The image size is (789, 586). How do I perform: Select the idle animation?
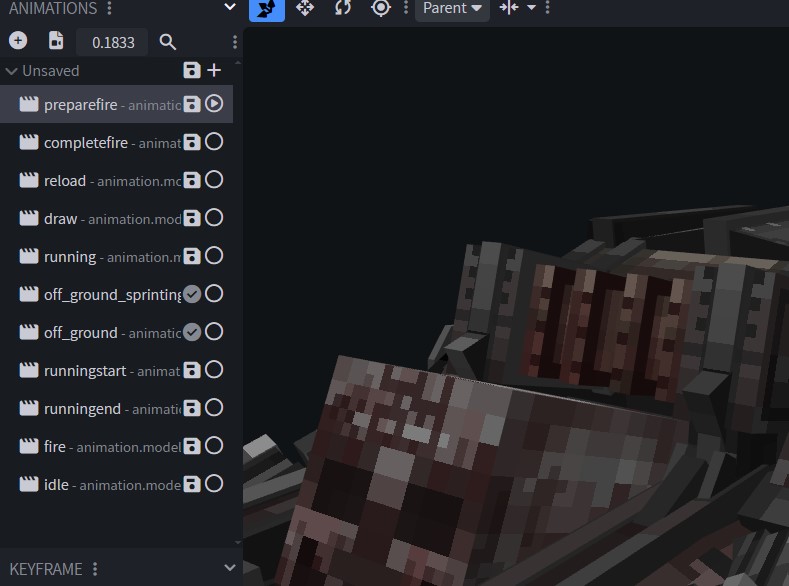116,484
